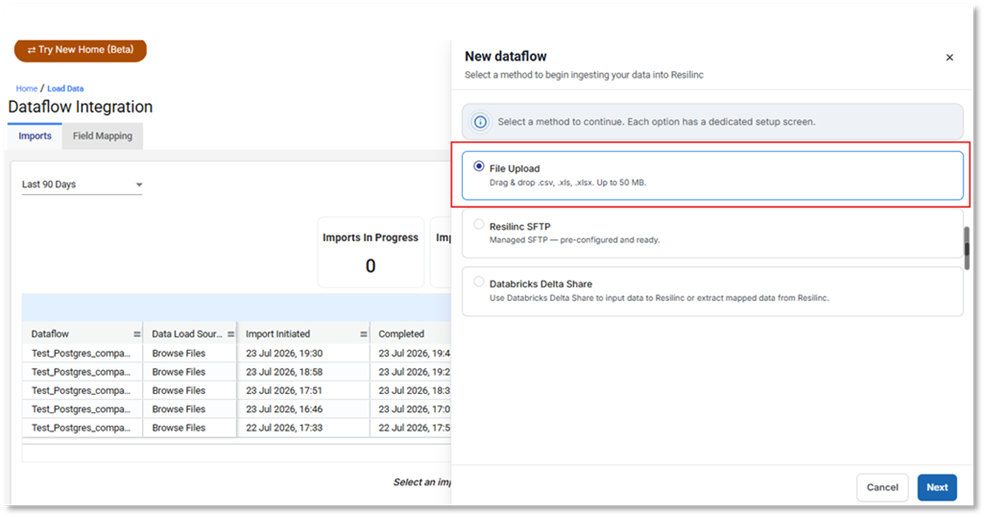Click the Try New Home (Beta) button
This screenshot has height=517, width=985.
click(80, 50)
